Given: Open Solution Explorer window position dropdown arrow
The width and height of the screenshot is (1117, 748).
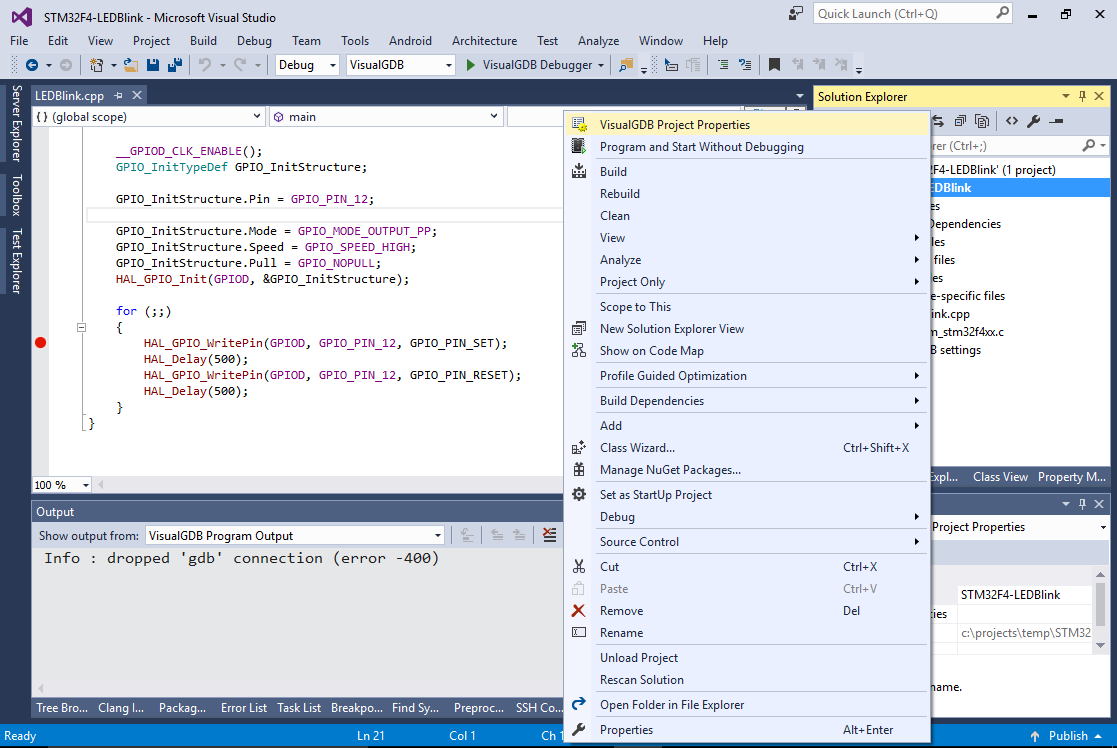Looking at the screenshot, I should [1066, 96].
